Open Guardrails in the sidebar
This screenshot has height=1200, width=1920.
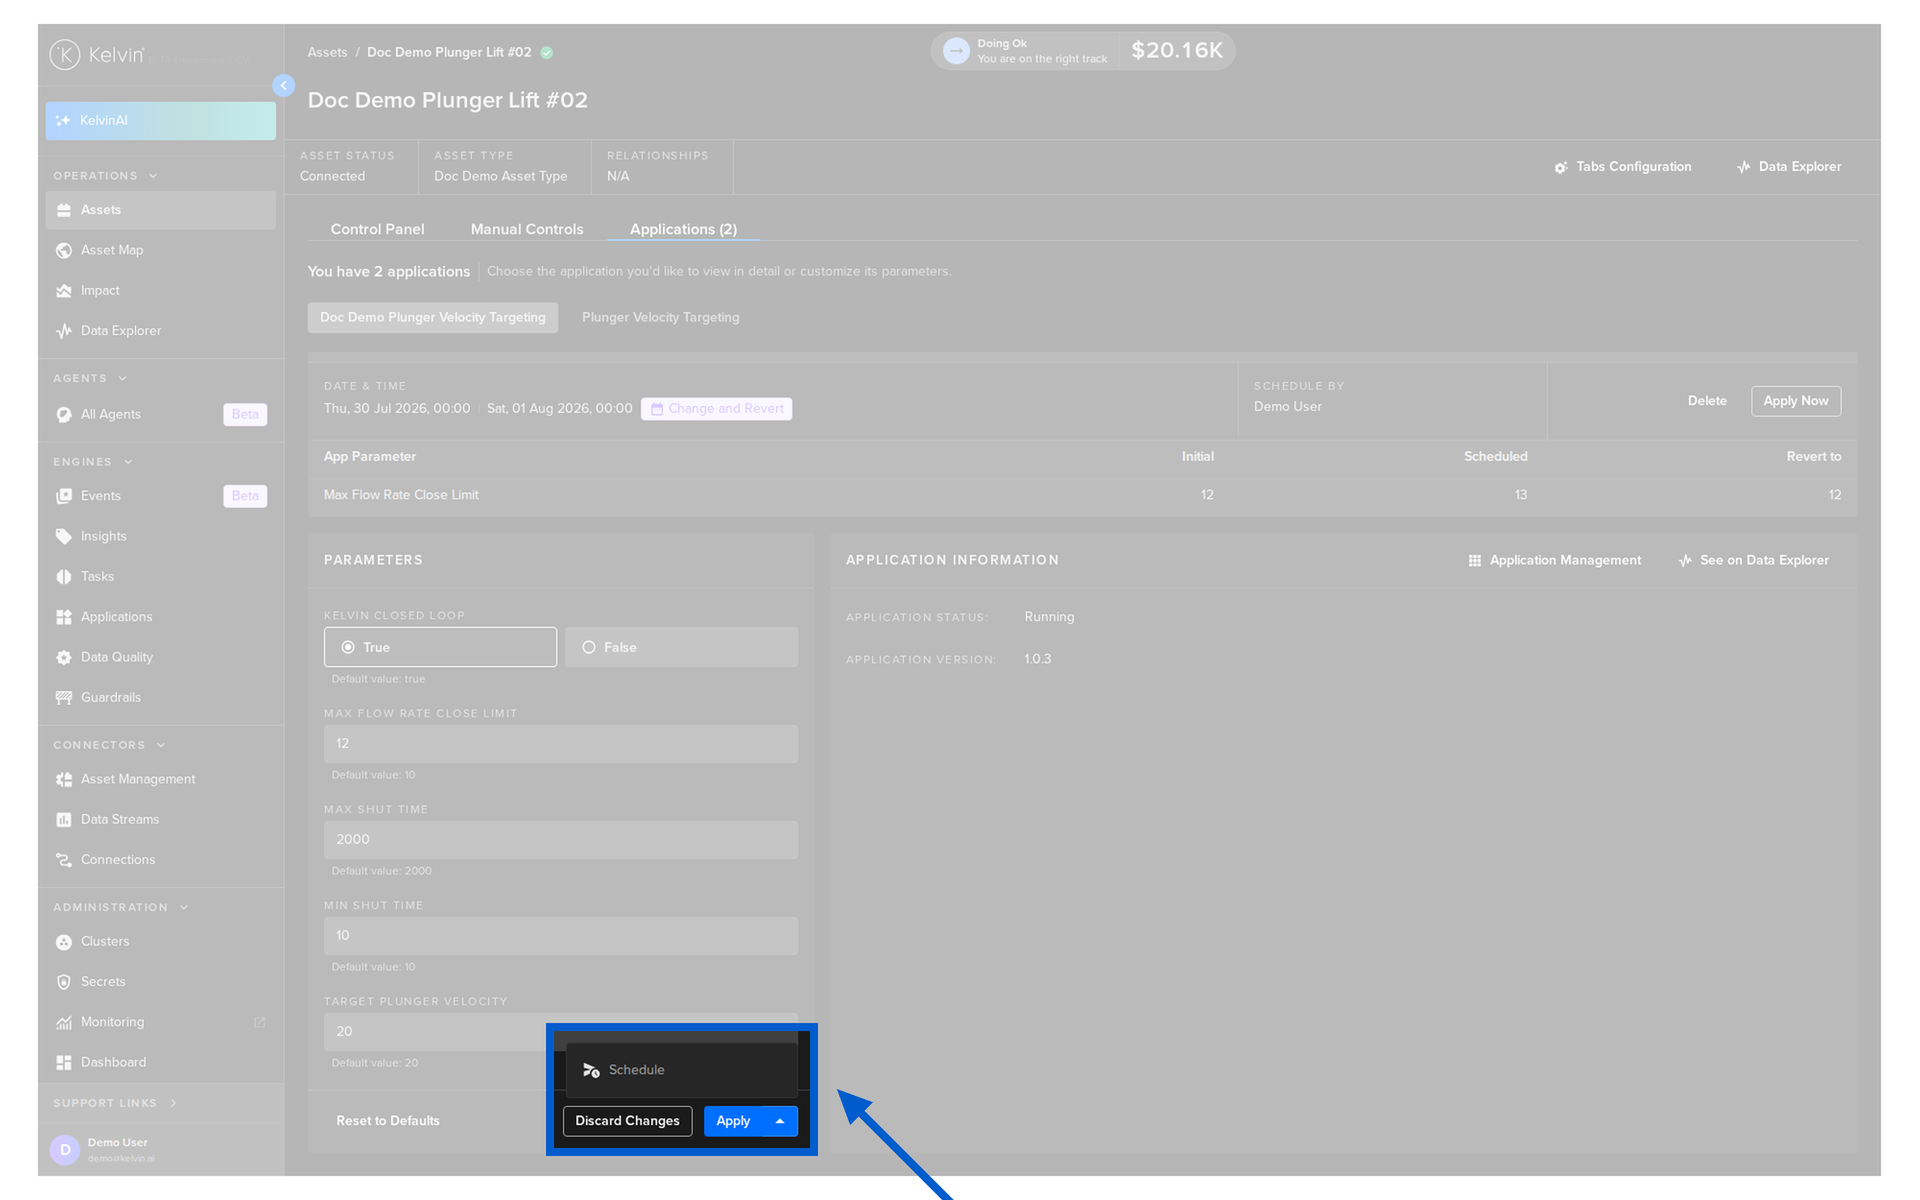(160, 698)
